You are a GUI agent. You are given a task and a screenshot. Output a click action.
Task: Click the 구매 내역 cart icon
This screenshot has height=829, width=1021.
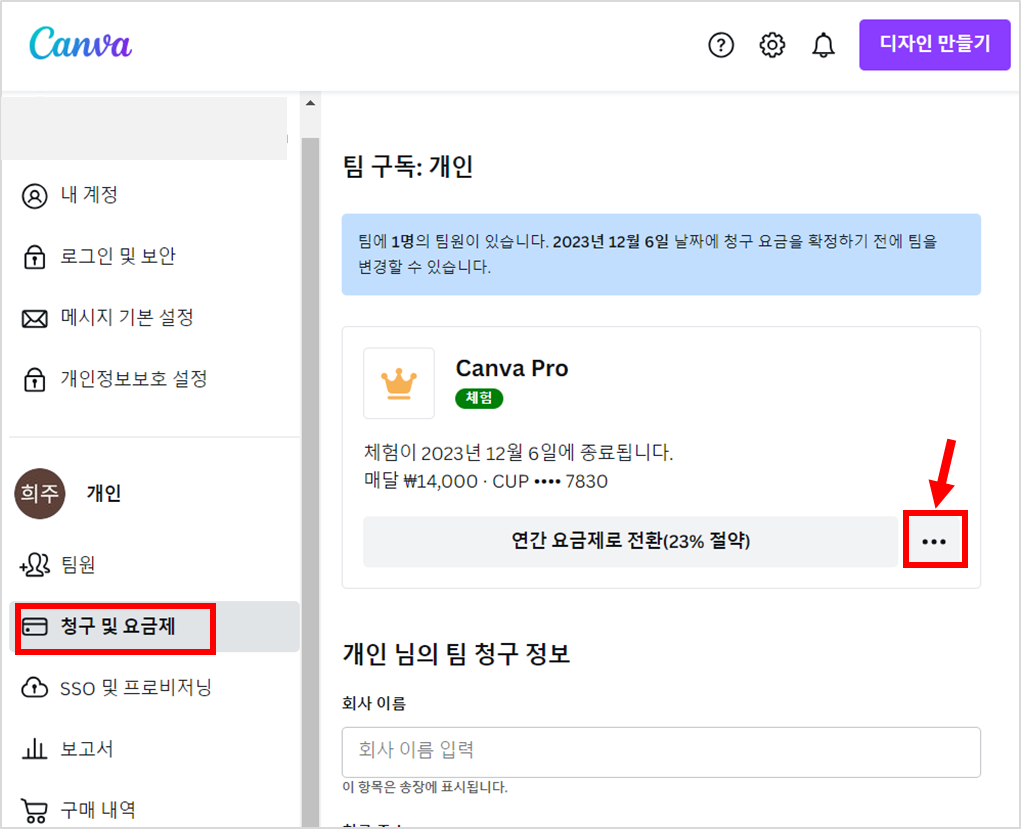tap(35, 810)
